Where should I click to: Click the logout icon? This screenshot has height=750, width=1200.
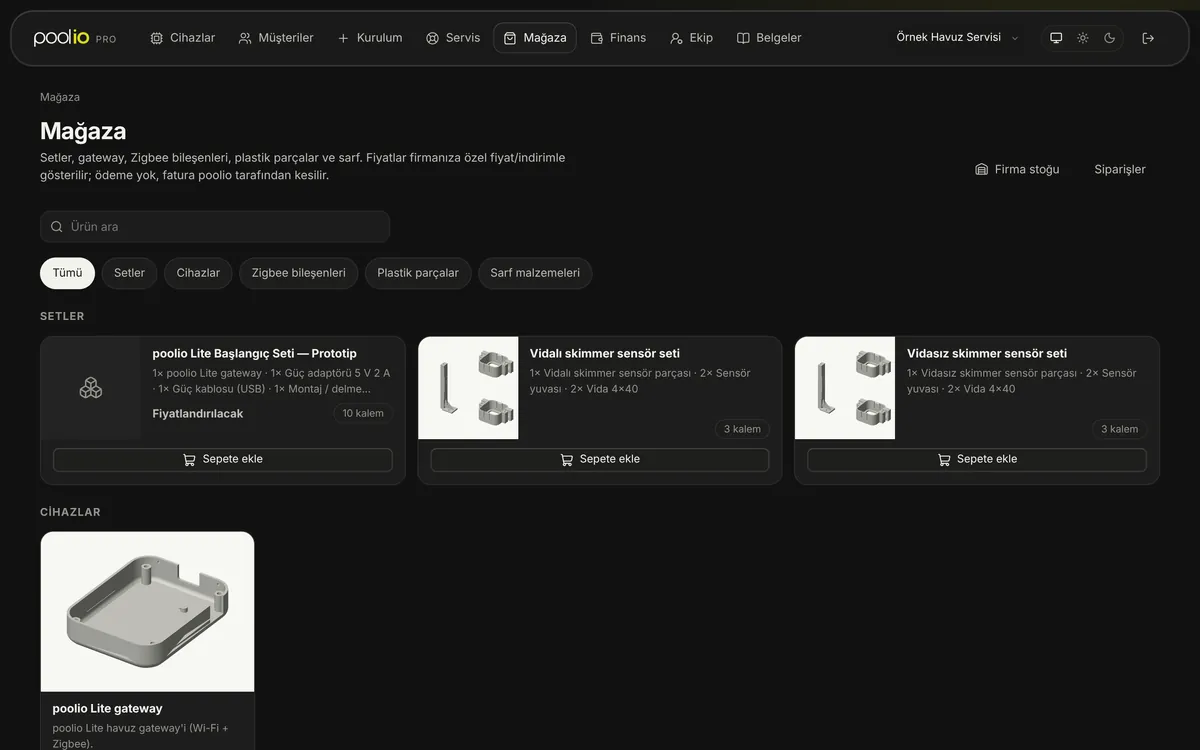pos(1148,38)
